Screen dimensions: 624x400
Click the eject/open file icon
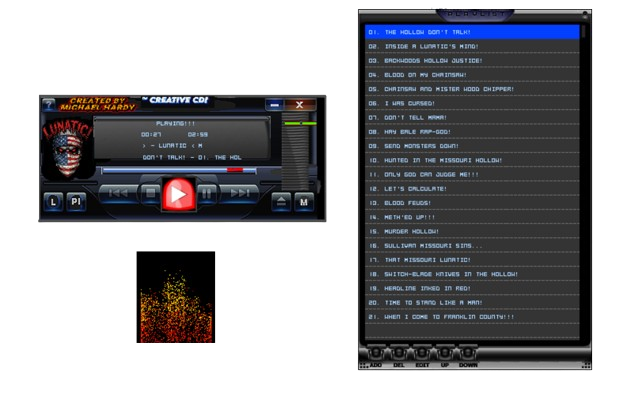click(282, 201)
